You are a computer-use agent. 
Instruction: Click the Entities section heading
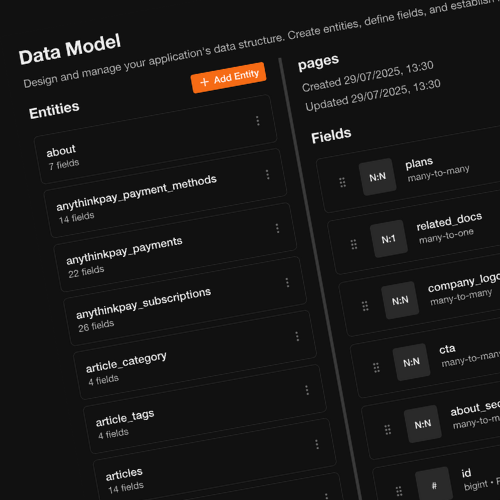[x=54, y=110]
